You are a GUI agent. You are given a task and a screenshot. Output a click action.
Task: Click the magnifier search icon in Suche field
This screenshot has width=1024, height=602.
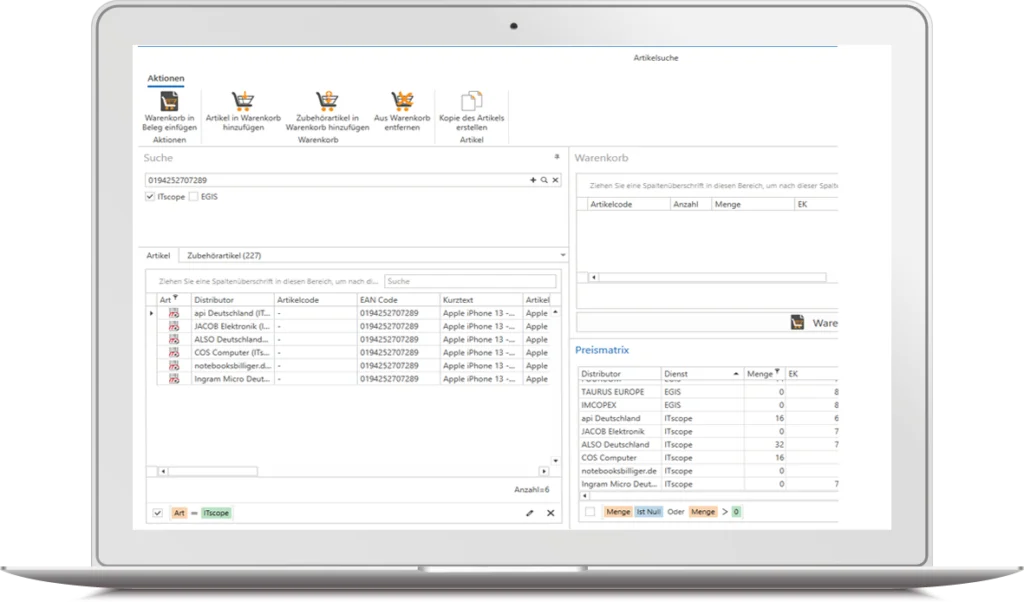(544, 180)
